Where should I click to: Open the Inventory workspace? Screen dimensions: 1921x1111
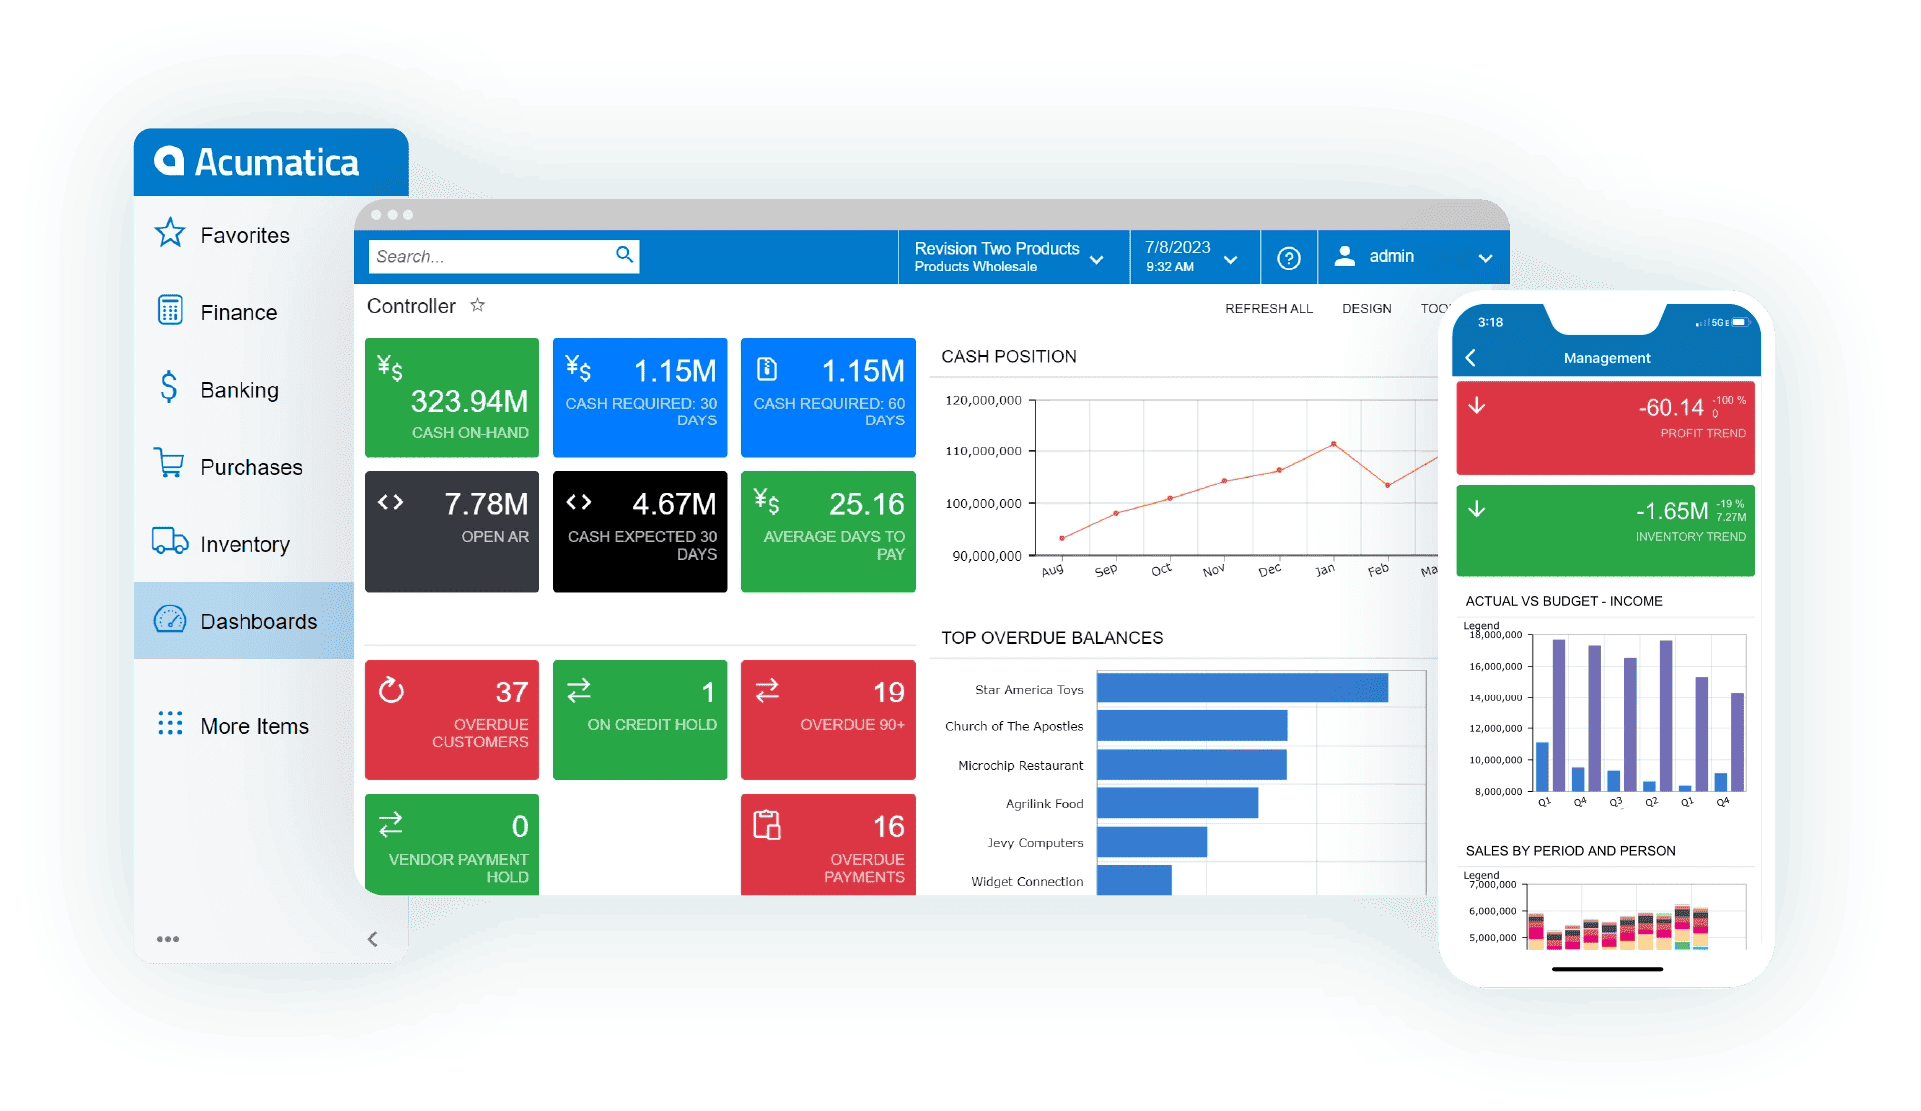click(x=244, y=543)
